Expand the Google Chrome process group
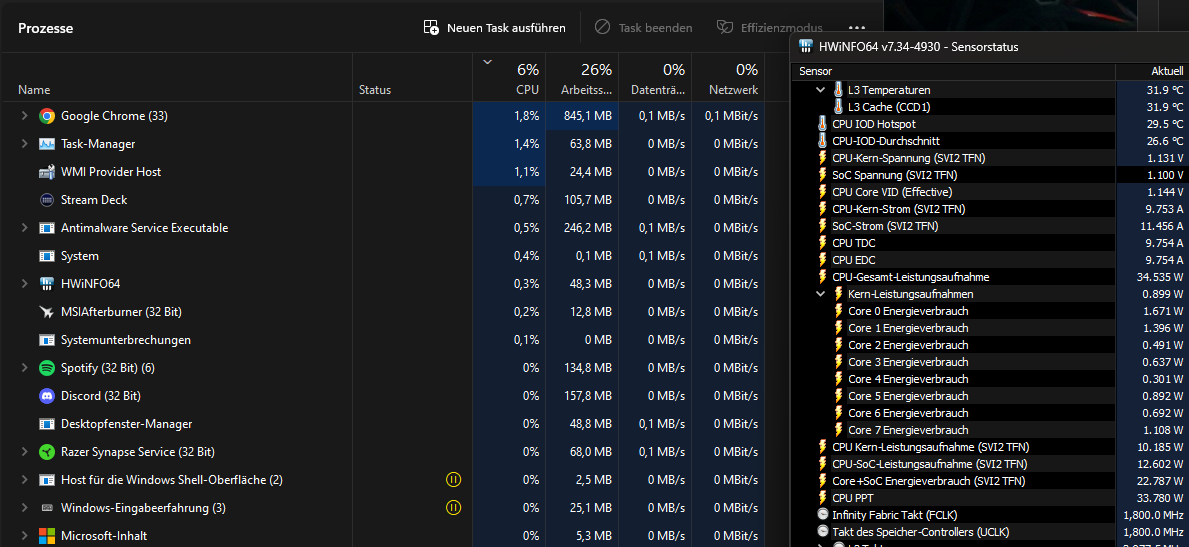1189x547 pixels. pyautogui.click(x=24, y=116)
